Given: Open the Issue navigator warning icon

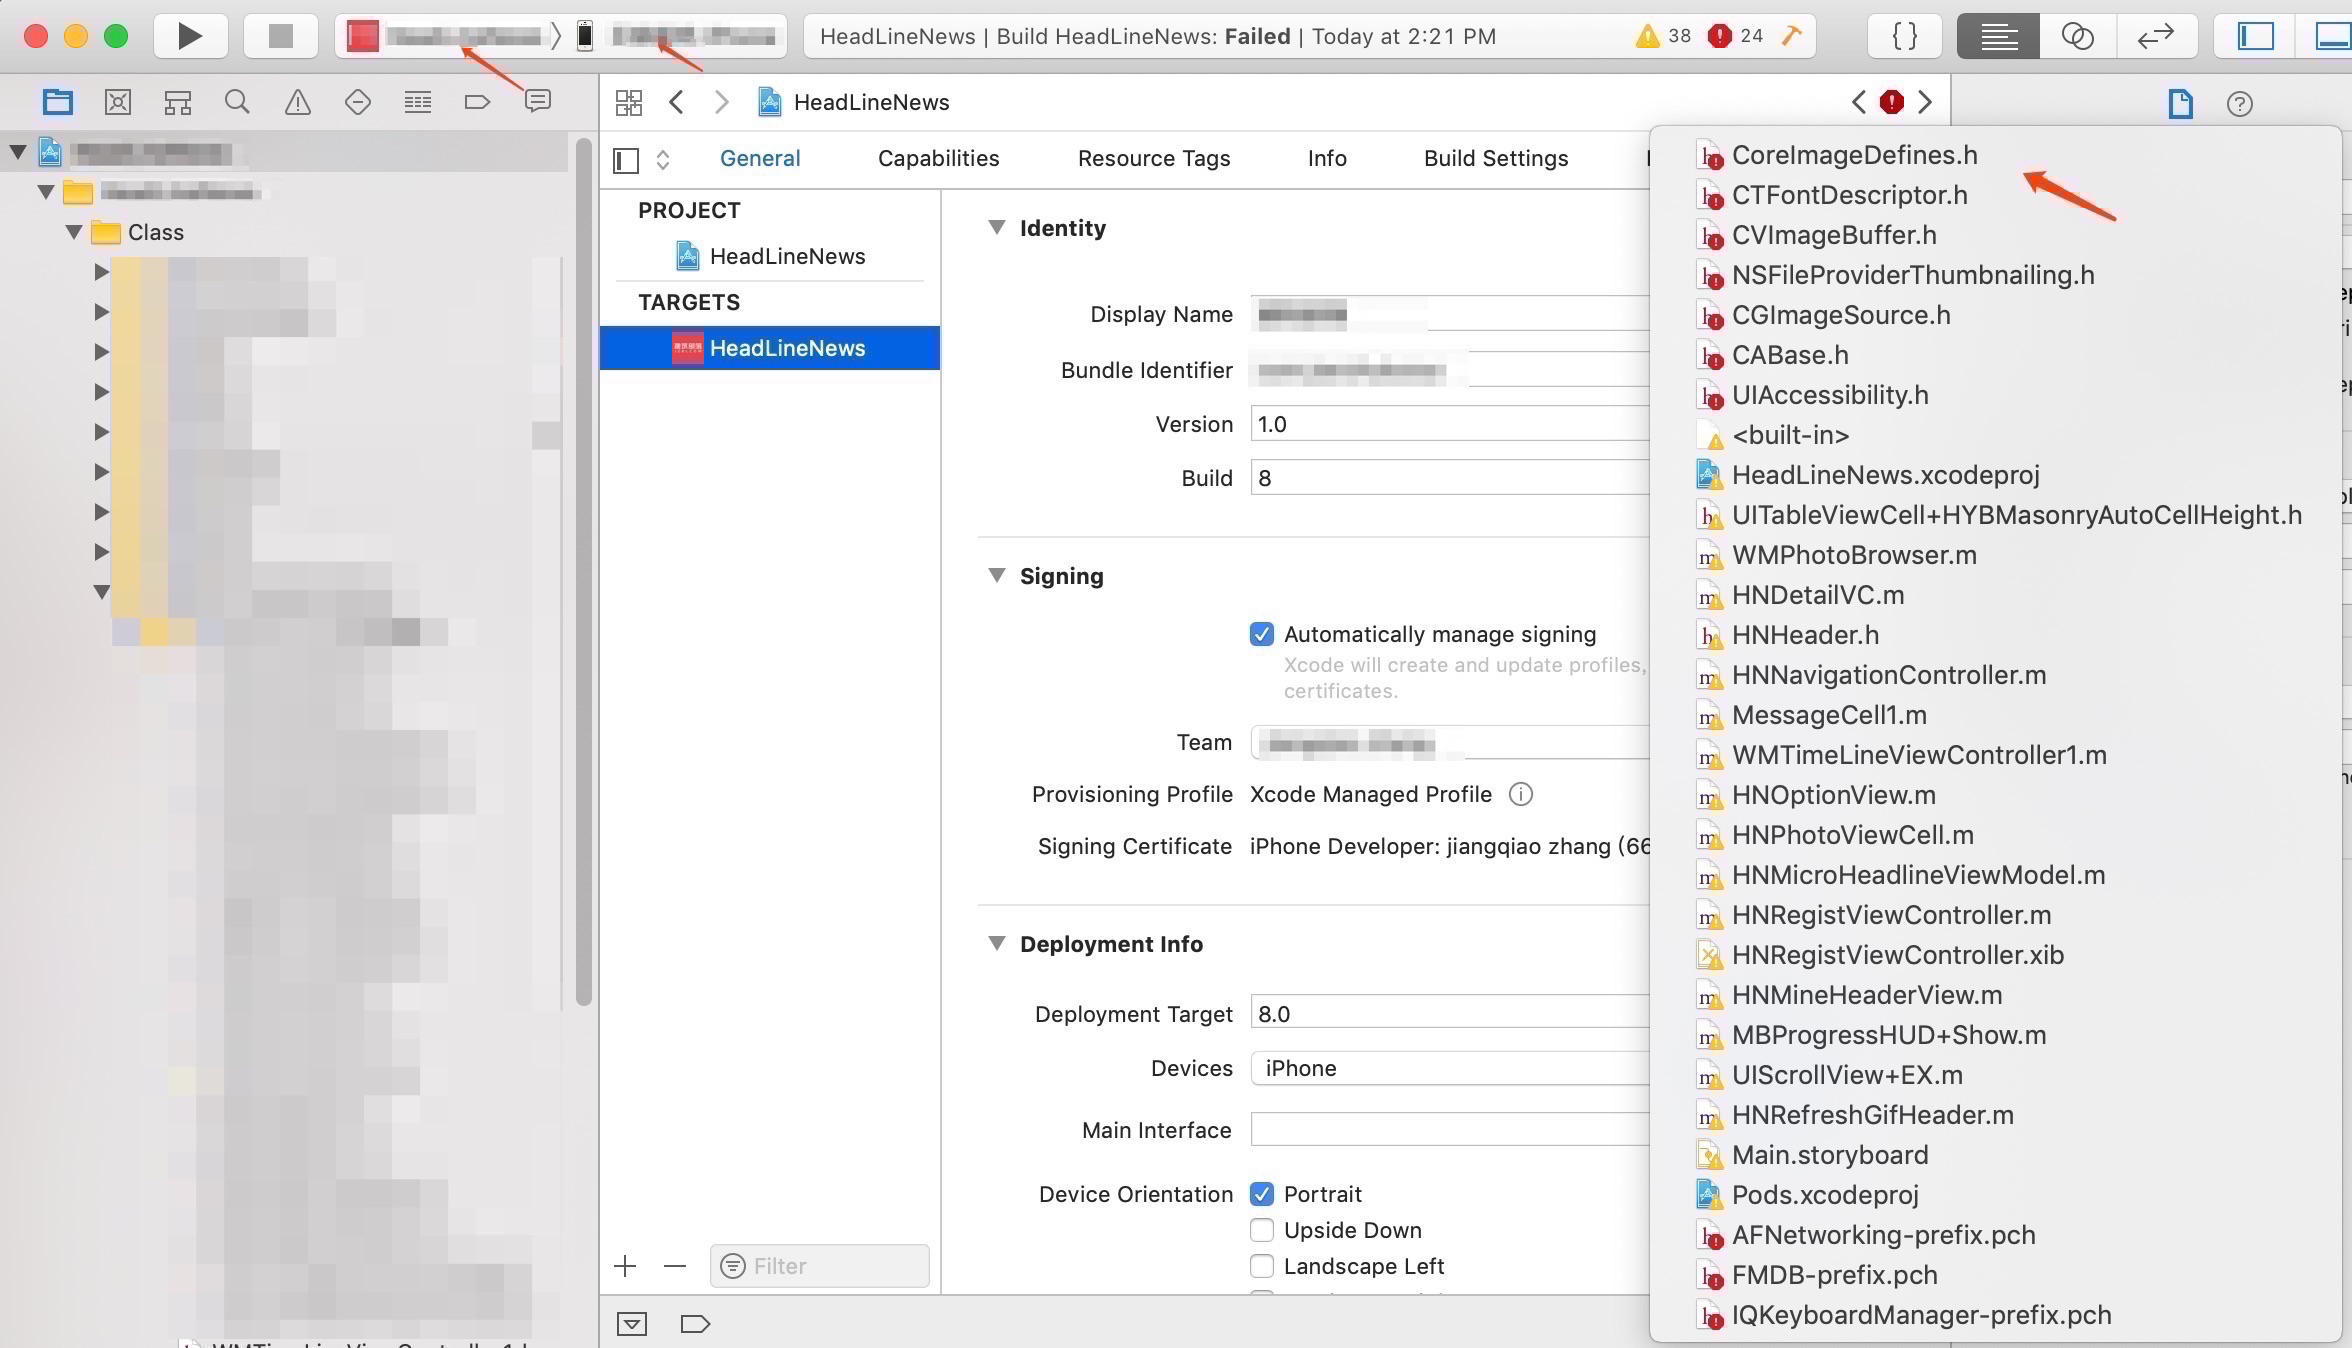Looking at the screenshot, I should point(297,102).
